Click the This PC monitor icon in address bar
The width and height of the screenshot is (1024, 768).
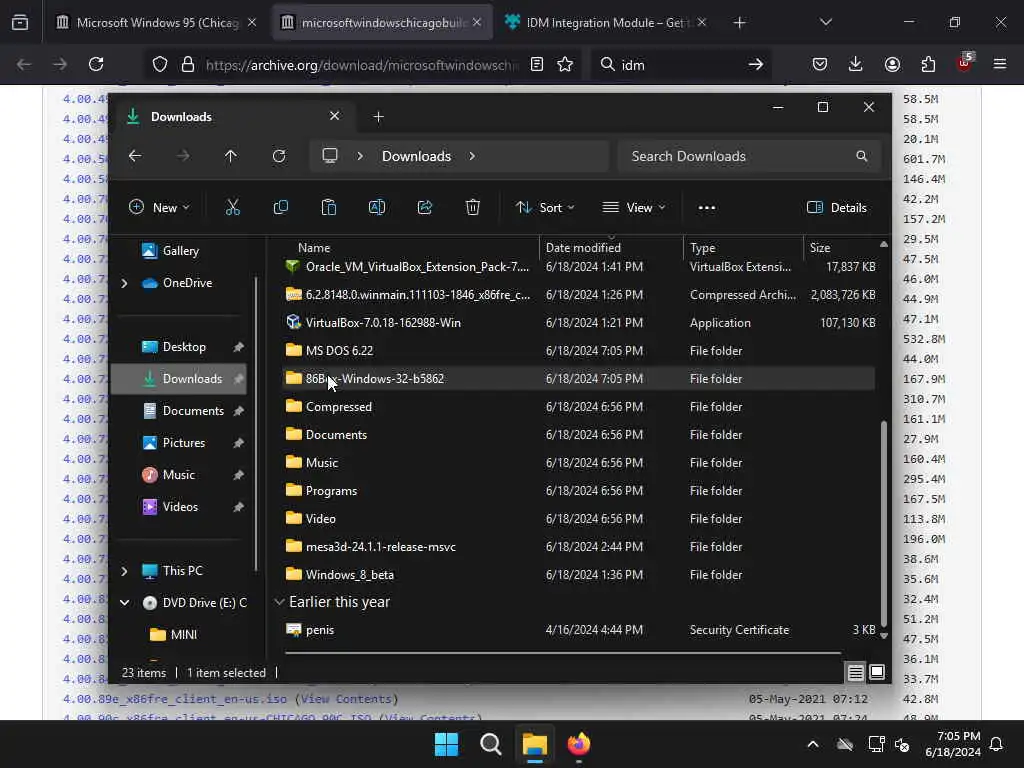point(330,156)
